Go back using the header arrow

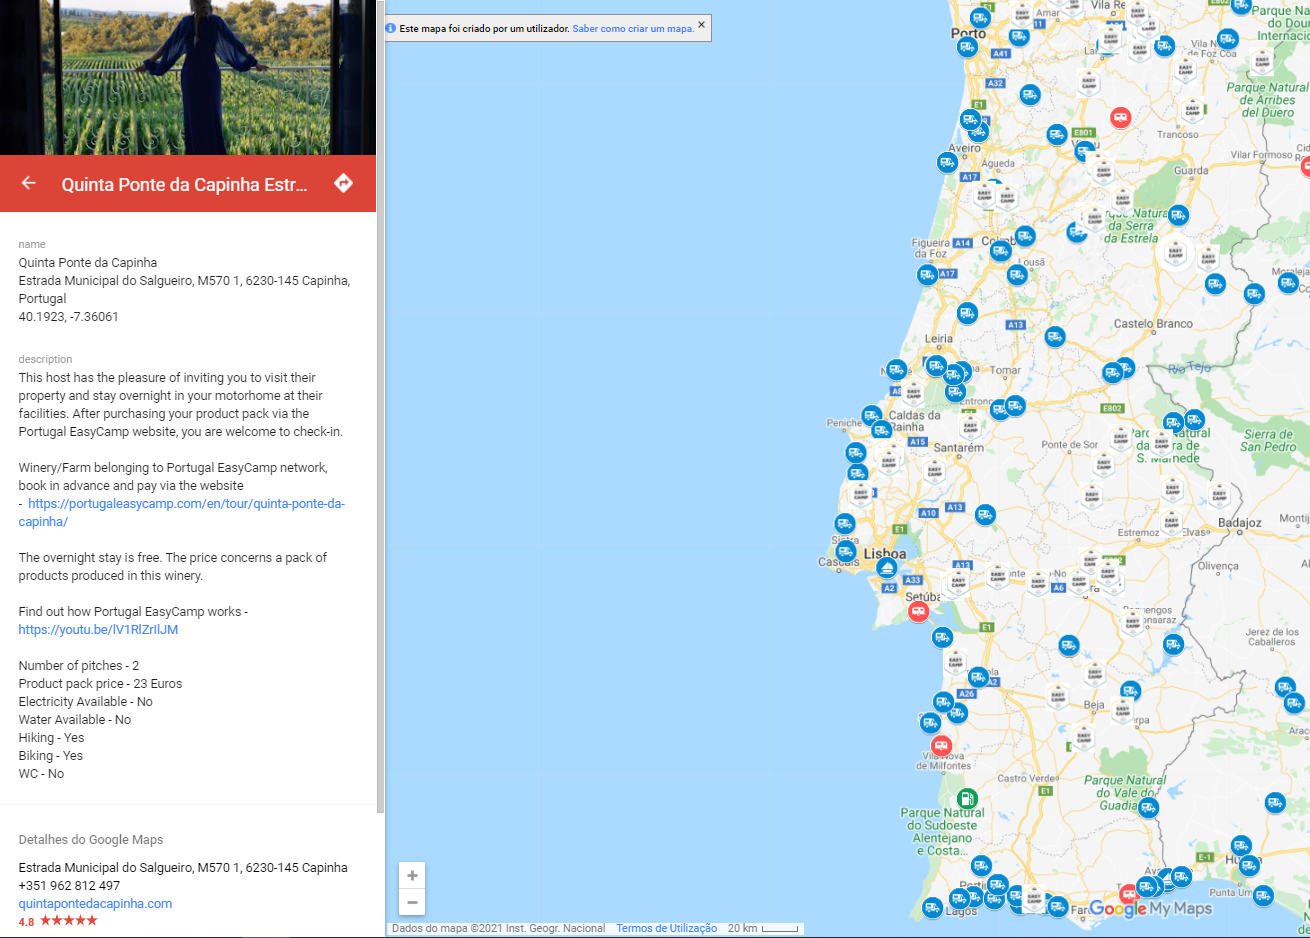pyautogui.click(x=29, y=183)
